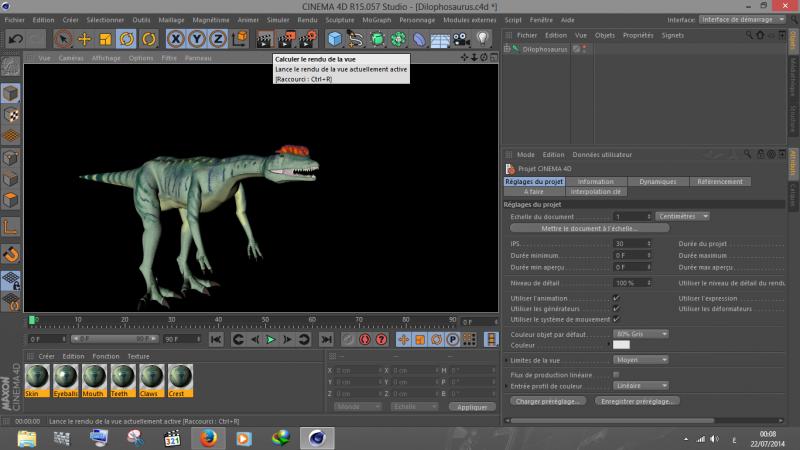Click the timeline playhead at frame 0
Viewport: 800px width, 450px height.
point(32,320)
